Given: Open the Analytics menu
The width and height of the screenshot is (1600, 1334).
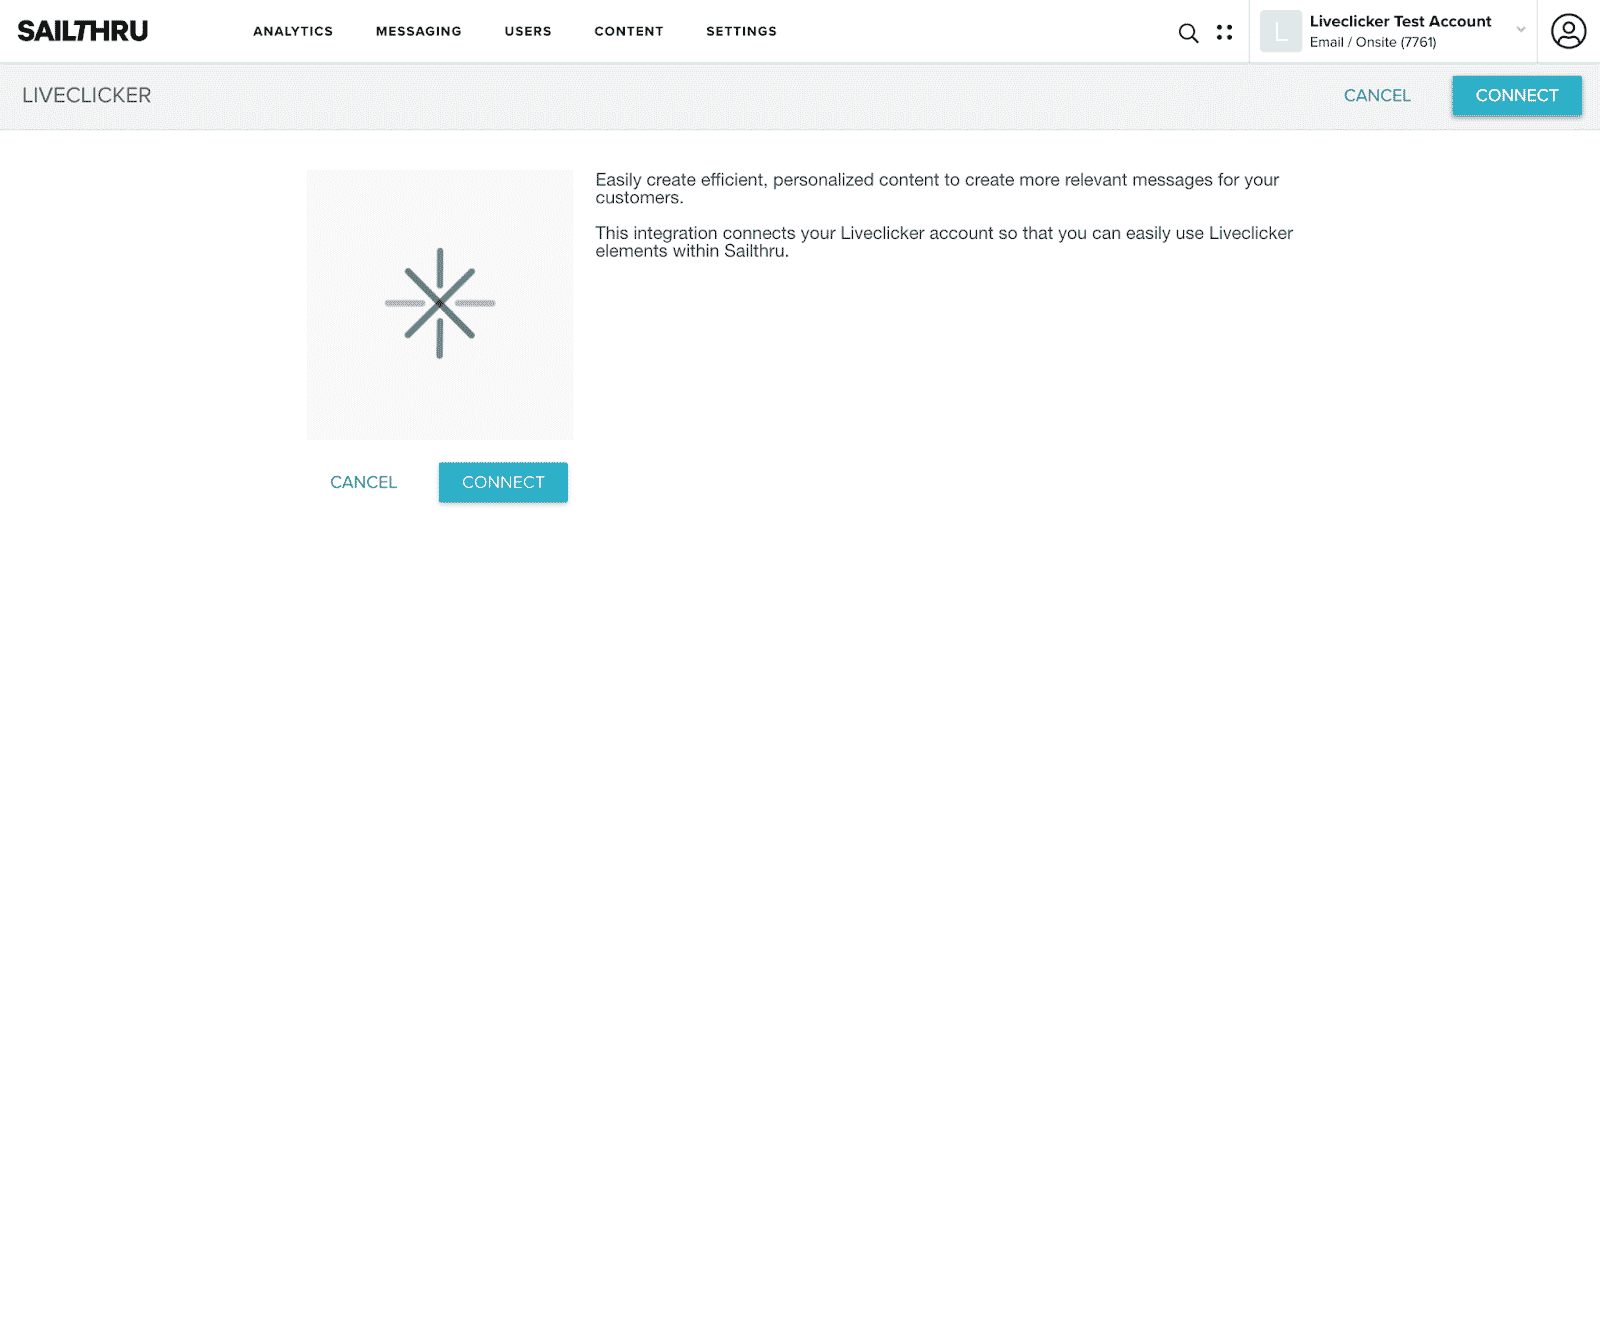Looking at the screenshot, I should coord(293,31).
